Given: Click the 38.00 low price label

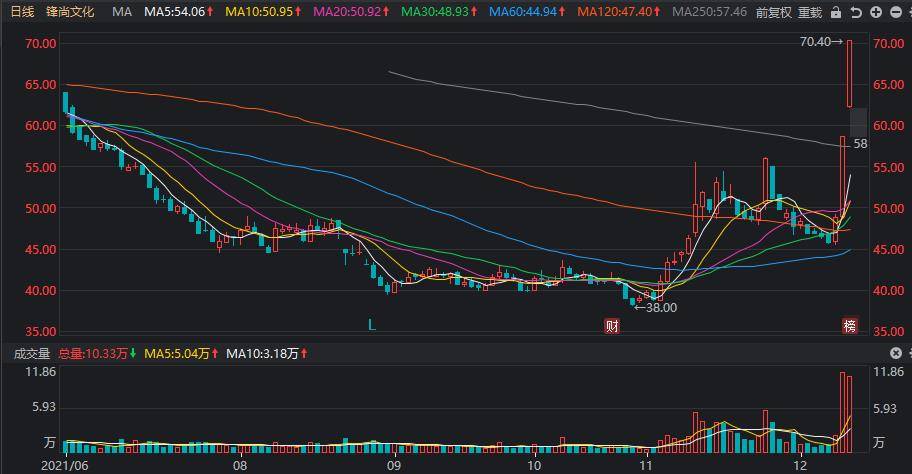Looking at the screenshot, I should coord(656,308).
